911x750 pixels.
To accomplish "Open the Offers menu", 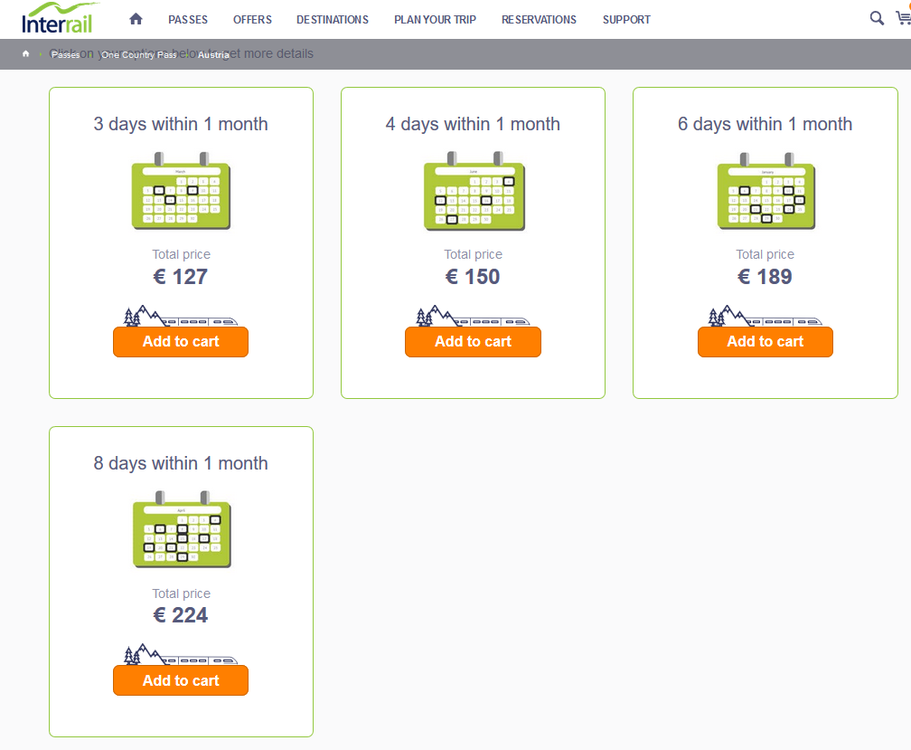I will pos(252,20).
